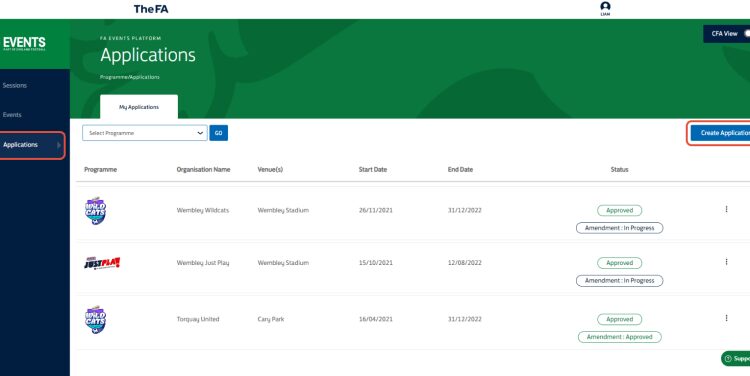Click the Wembley Just Play organisation name
Image resolution: width=750 pixels, height=376 pixels.
(x=203, y=263)
